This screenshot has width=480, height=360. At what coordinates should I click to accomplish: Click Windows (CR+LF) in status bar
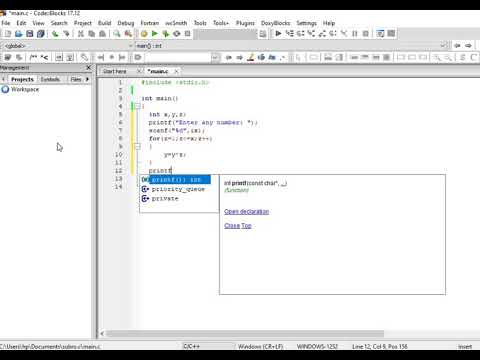click(260, 346)
